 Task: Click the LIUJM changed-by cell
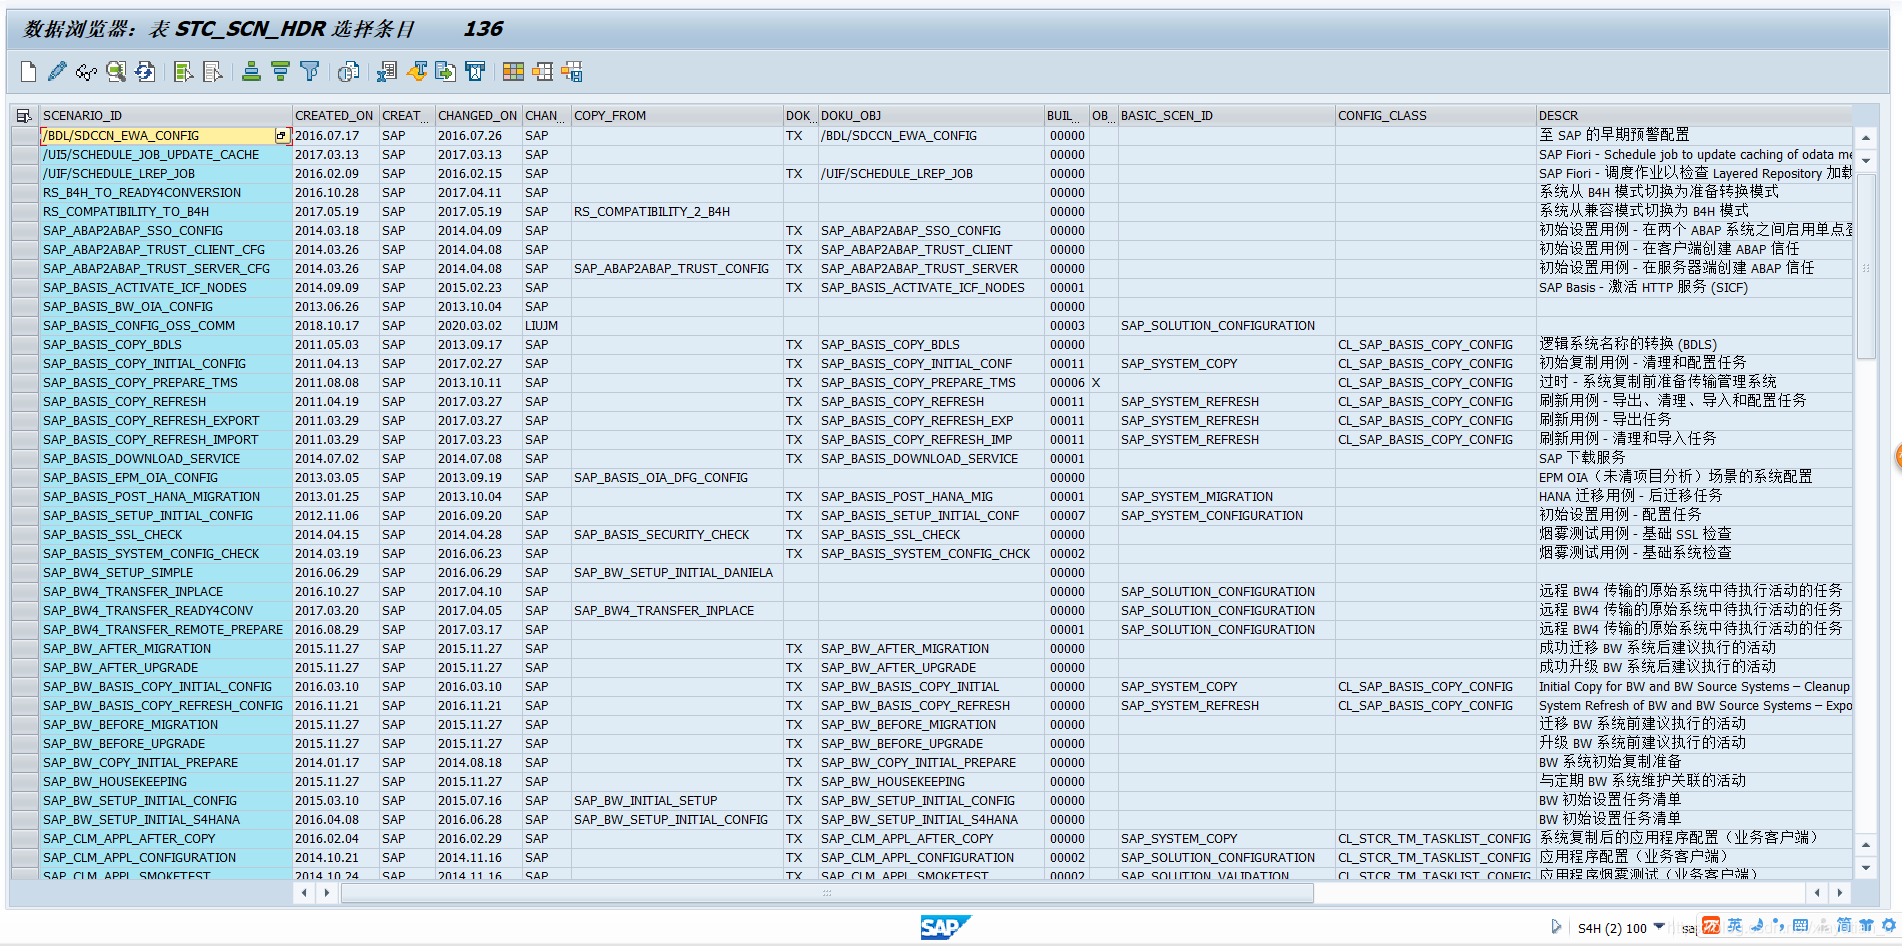tap(546, 326)
